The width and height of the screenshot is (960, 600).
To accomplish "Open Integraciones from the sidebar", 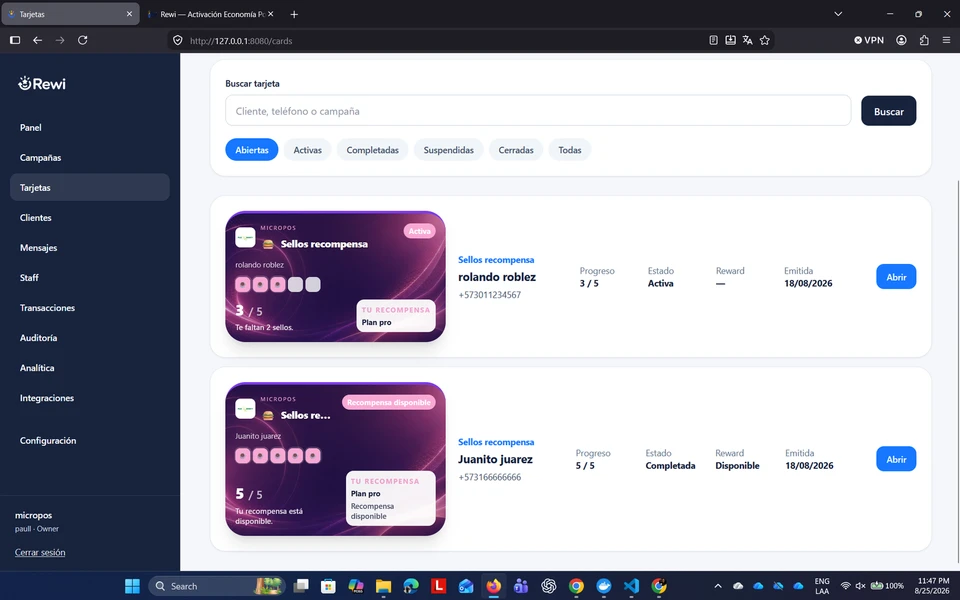I will [47, 397].
